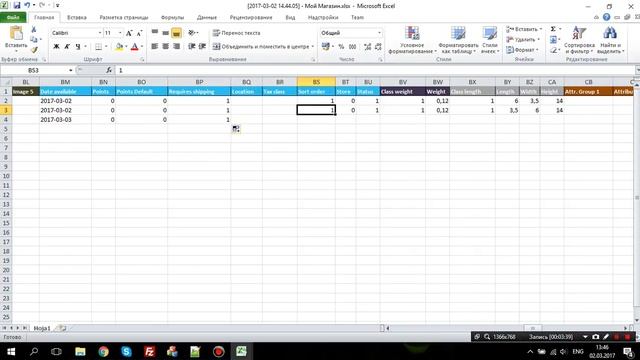
Task: Click the text orientation icon
Action: [x=192, y=33]
